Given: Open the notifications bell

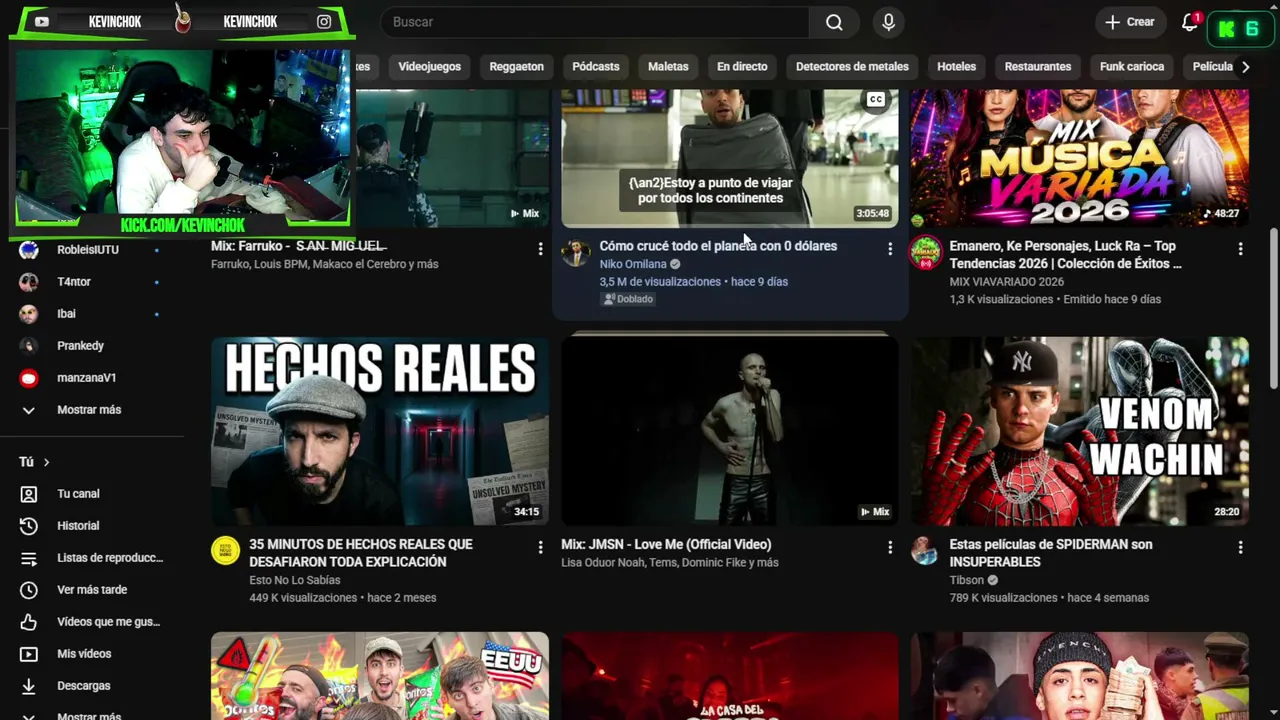Looking at the screenshot, I should (1190, 22).
